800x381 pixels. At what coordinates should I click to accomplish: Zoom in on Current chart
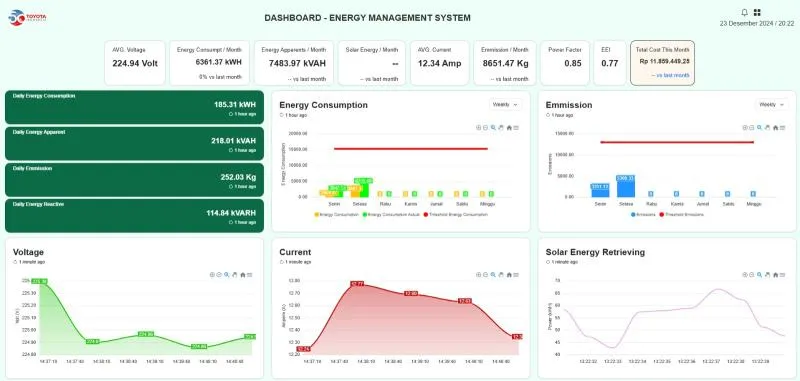(x=479, y=274)
